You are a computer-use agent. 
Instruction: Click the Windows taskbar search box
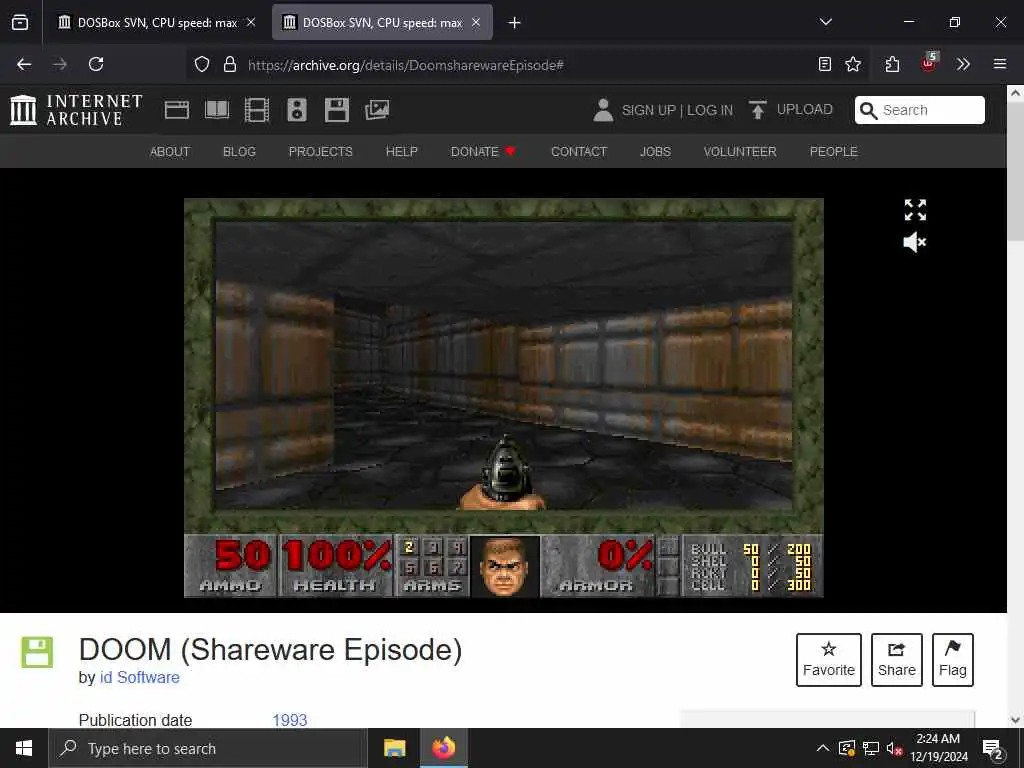pos(208,748)
